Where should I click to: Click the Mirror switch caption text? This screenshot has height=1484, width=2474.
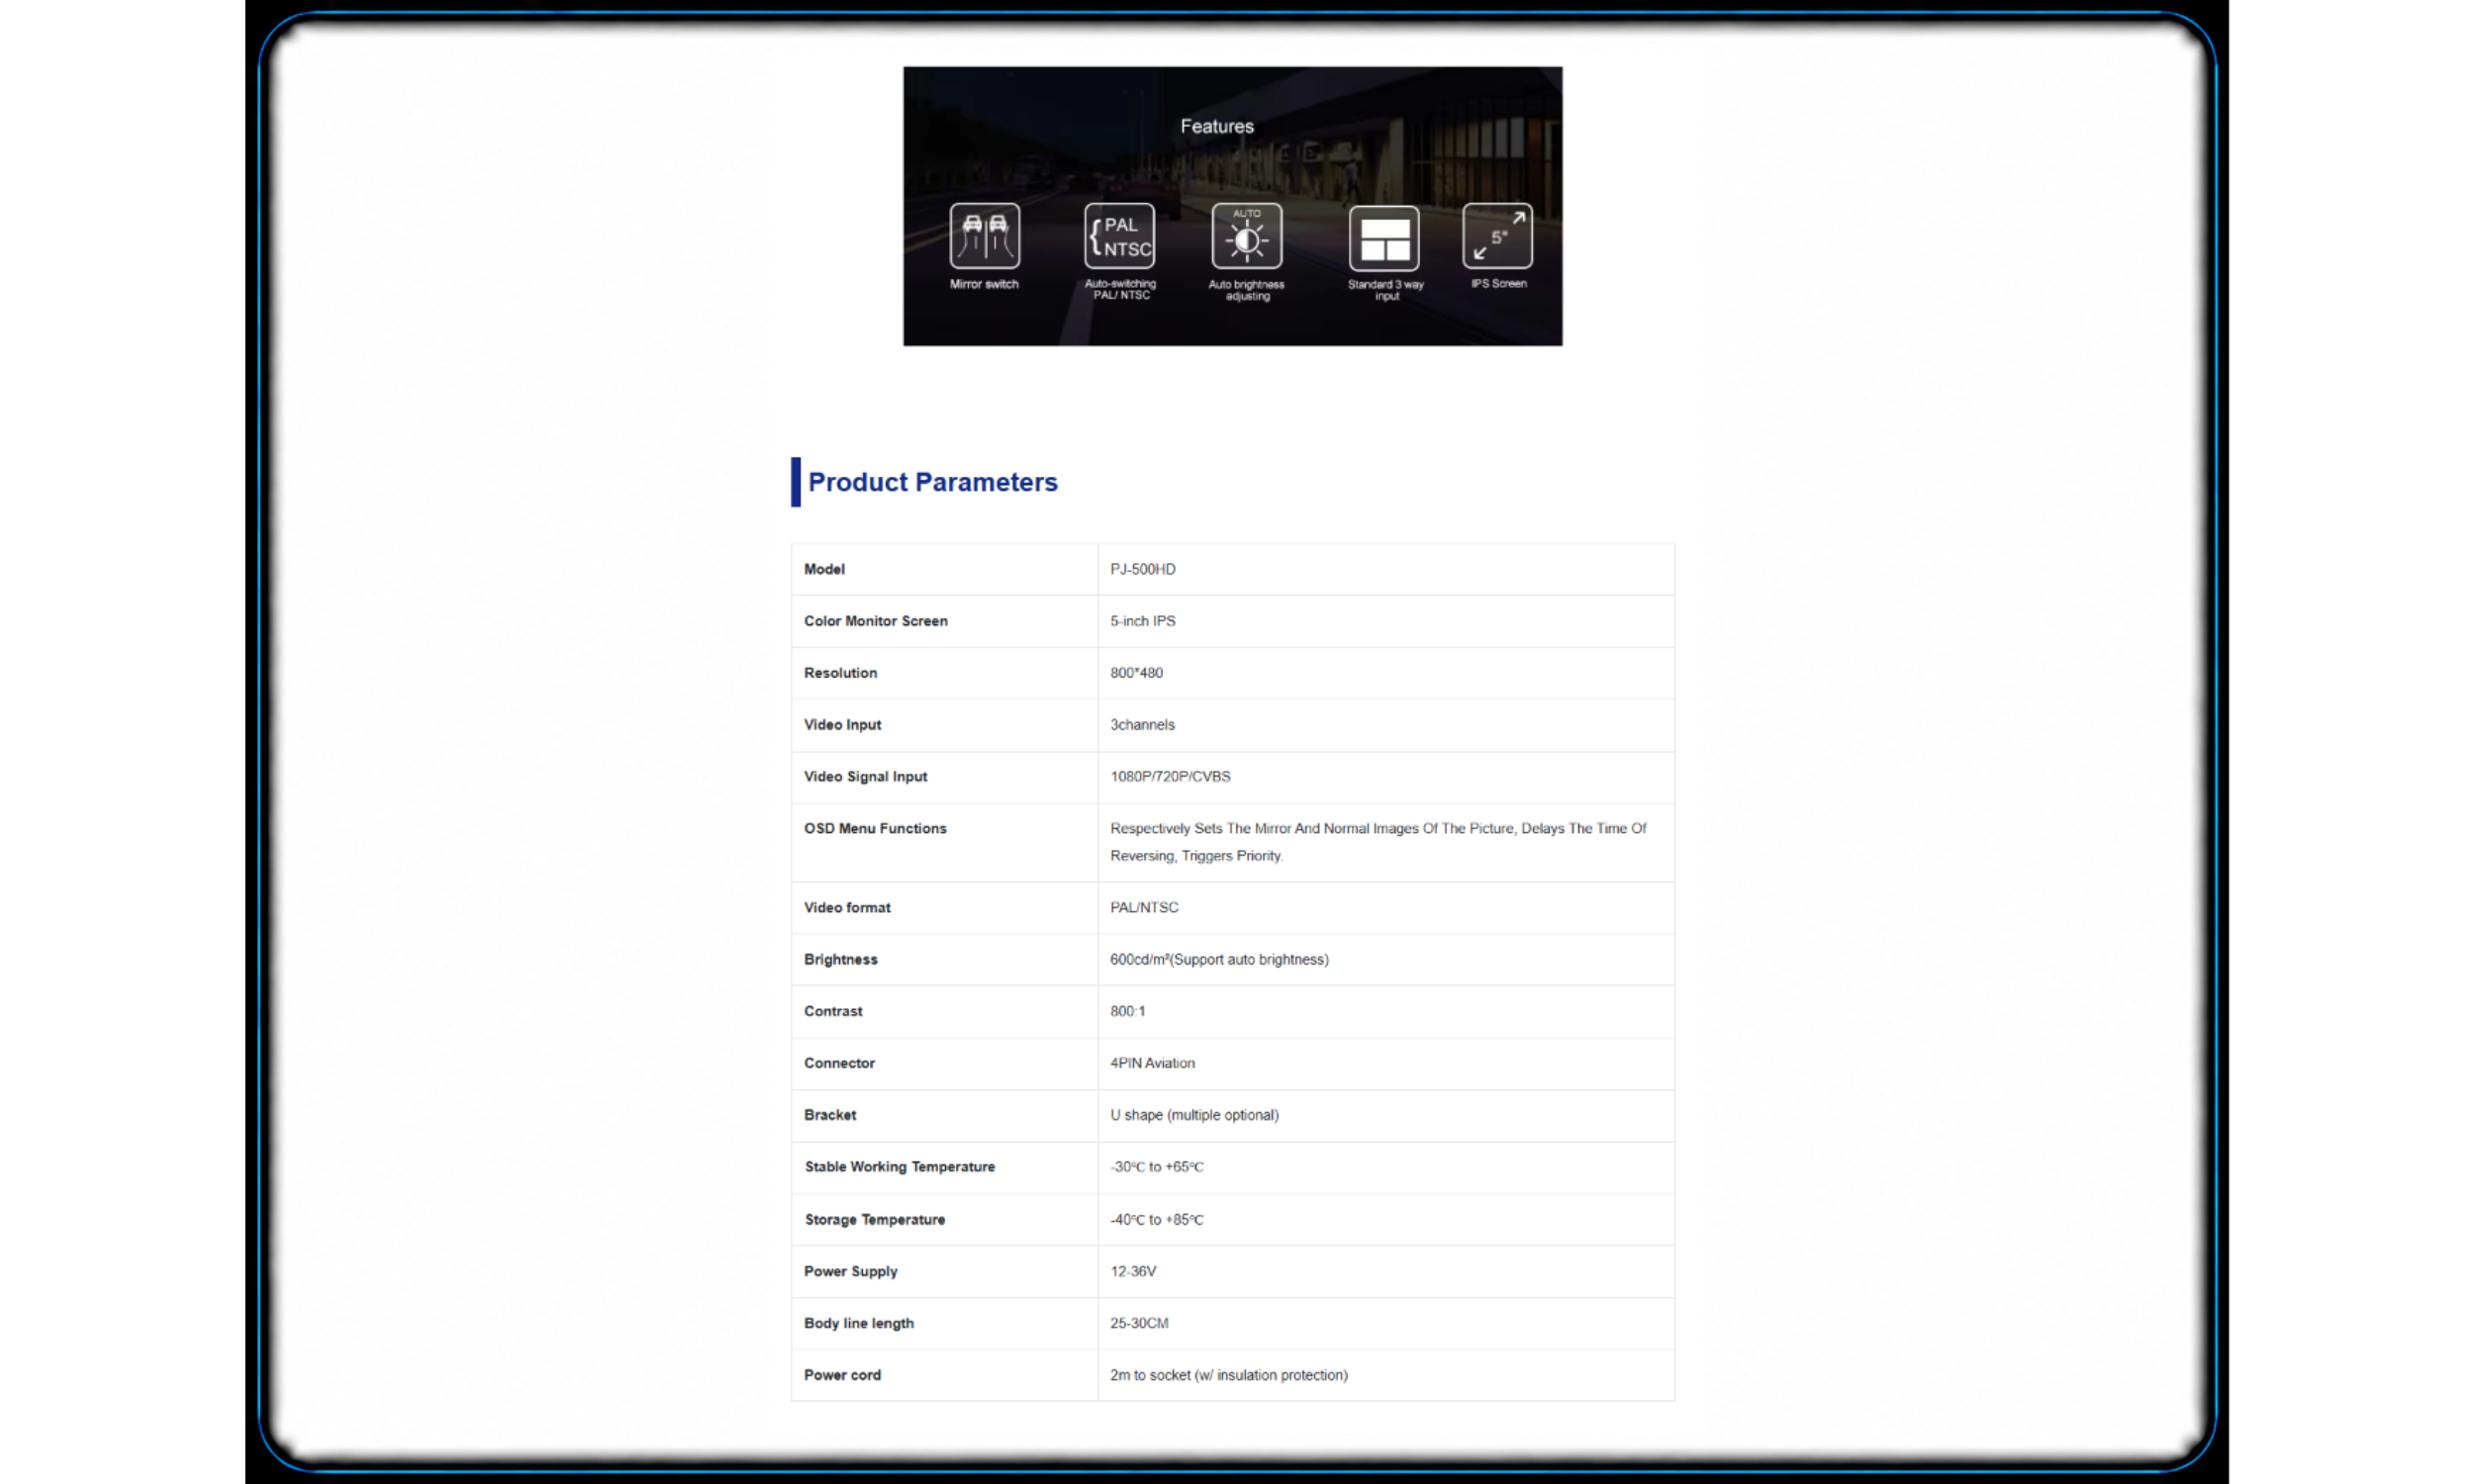(x=984, y=285)
